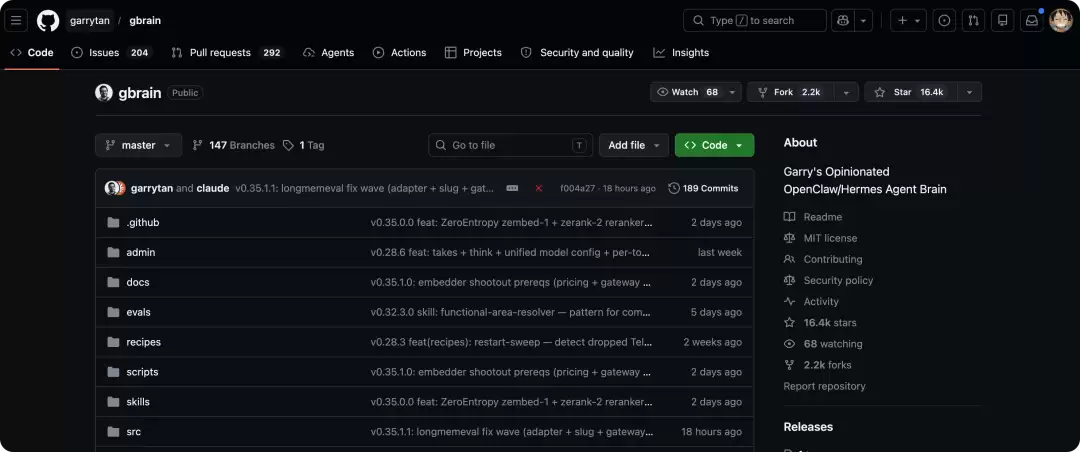Image resolution: width=1080 pixels, height=452 pixels.
Task: Open the Readme link in About
Action: click(813, 217)
